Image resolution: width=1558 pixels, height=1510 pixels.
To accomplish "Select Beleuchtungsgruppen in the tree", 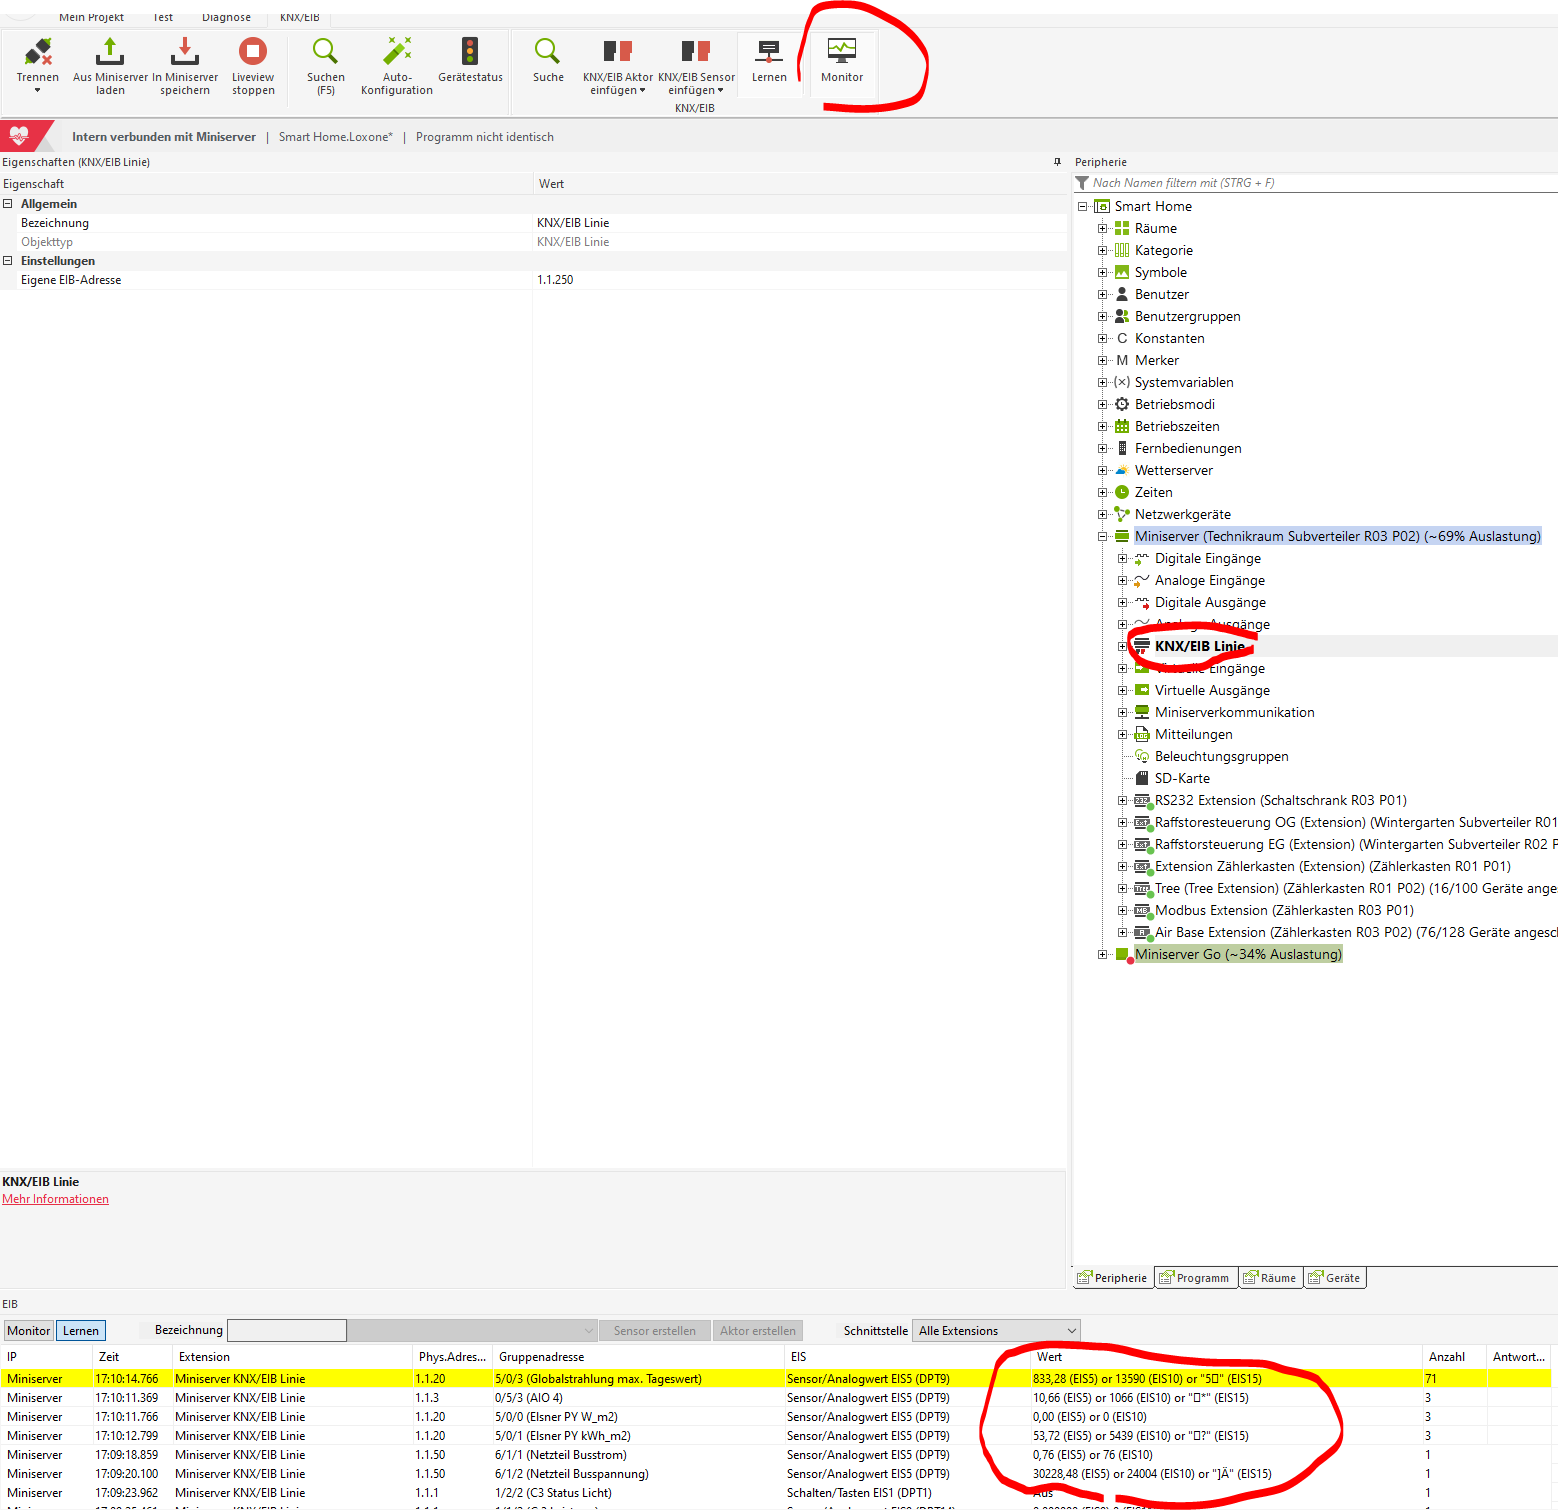I will pyautogui.click(x=1221, y=756).
